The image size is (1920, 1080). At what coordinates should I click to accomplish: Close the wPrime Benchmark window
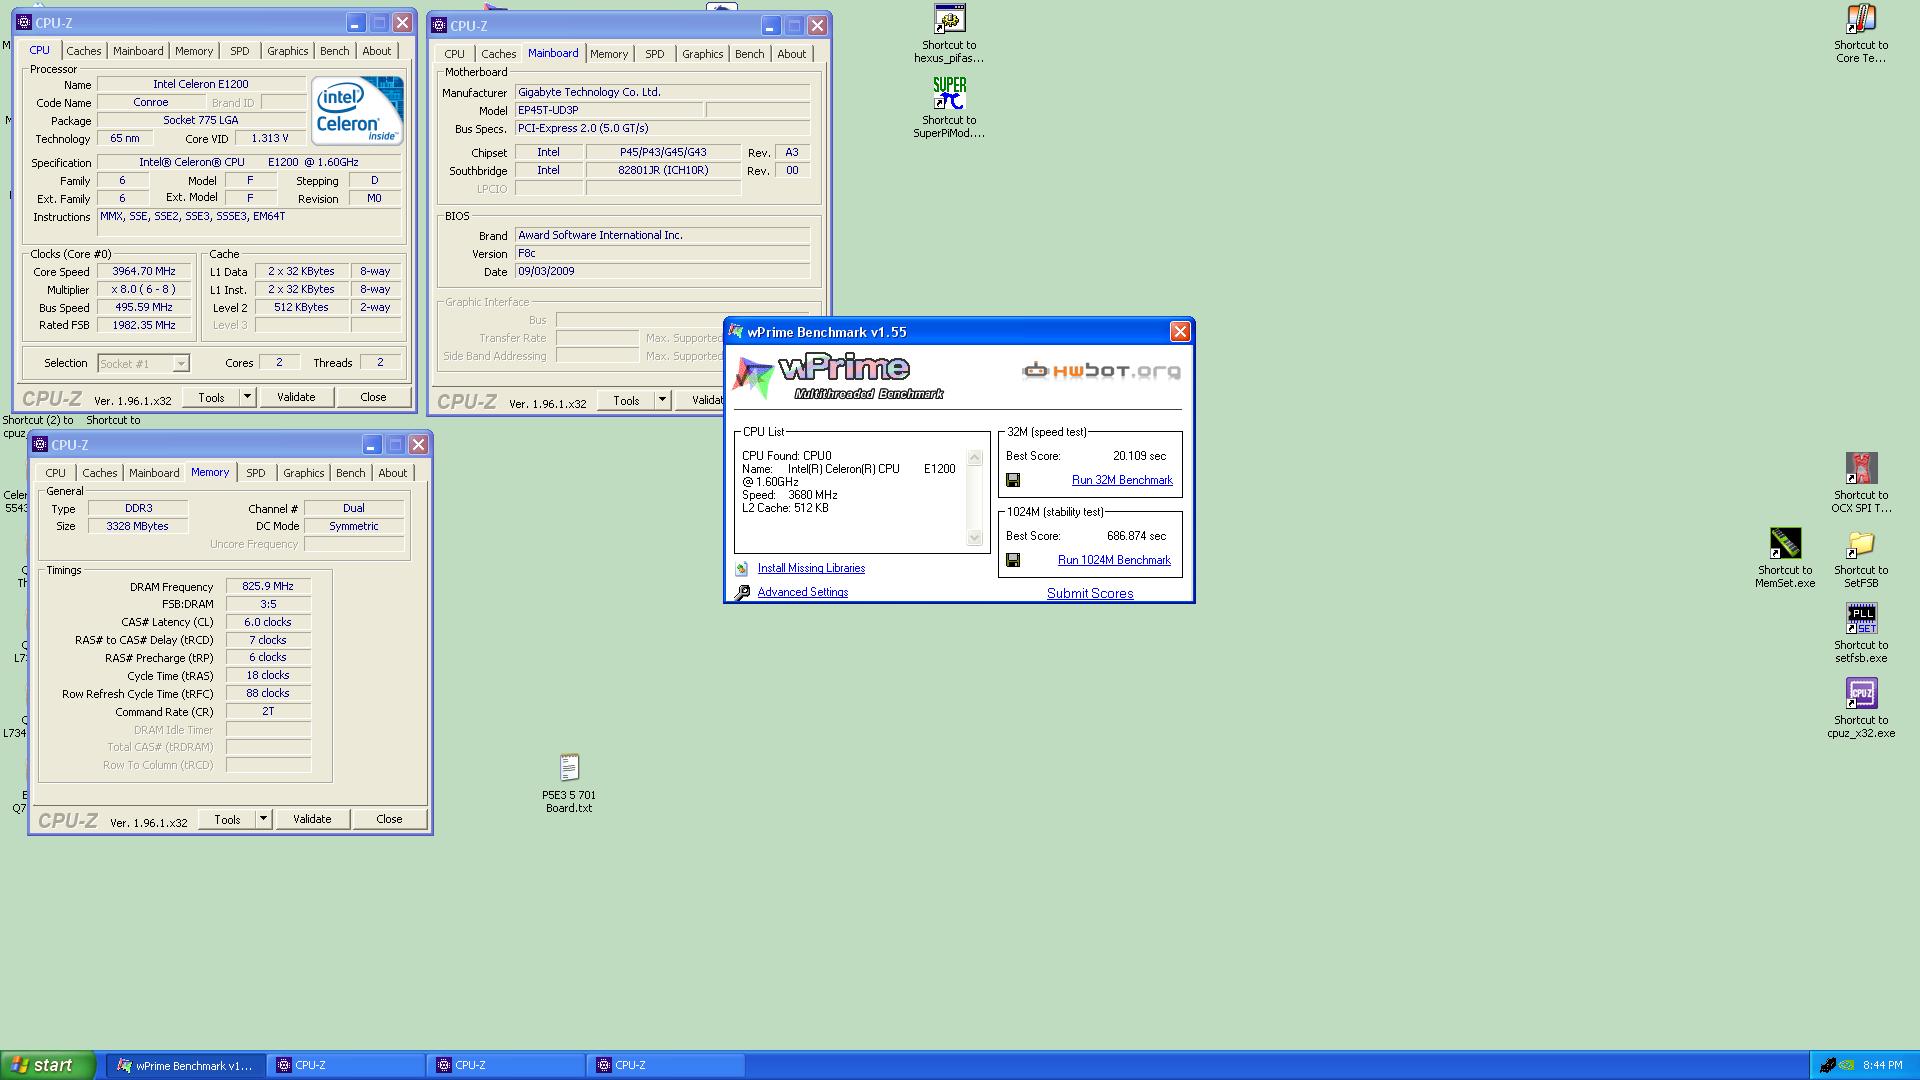pos(1180,332)
